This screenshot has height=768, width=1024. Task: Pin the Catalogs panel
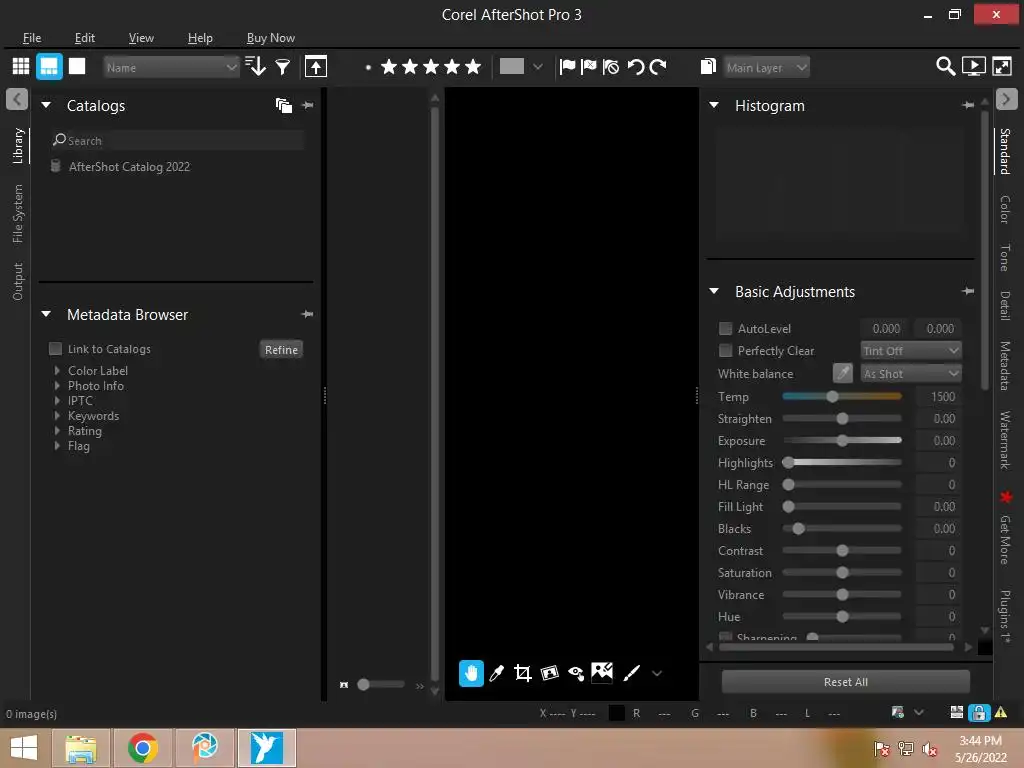pyautogui.click(x=308, y=106)
